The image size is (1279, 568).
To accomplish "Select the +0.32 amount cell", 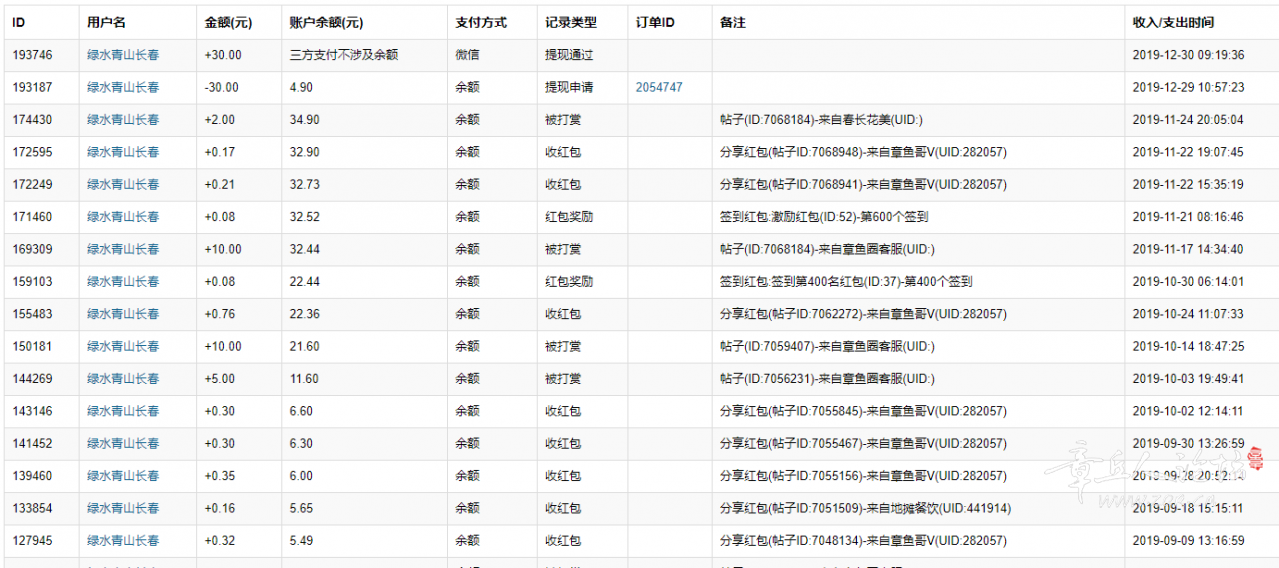I will 220,540.
